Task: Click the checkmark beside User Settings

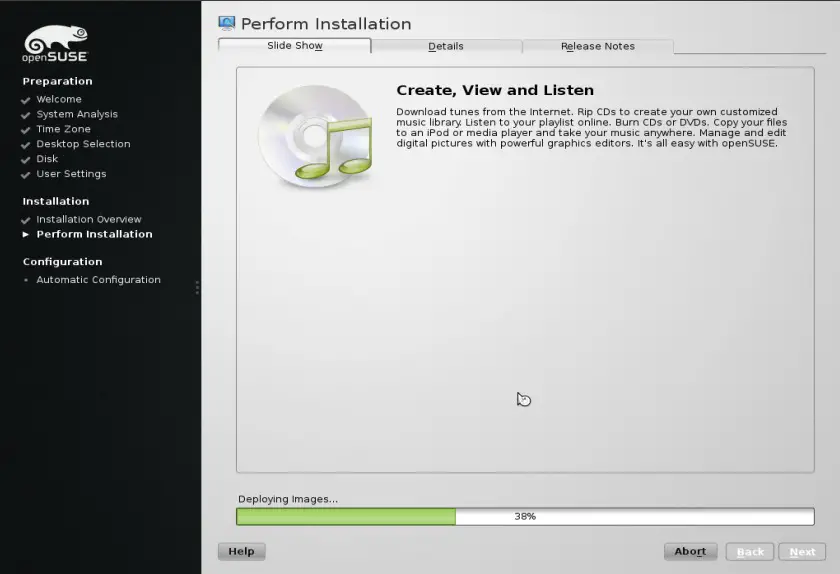Action: tap(25, 175)
